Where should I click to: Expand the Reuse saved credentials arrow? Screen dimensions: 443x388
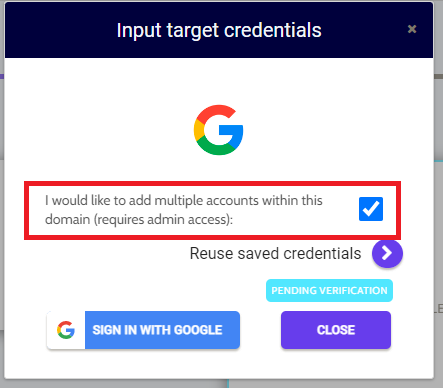(x=387, y=253)
